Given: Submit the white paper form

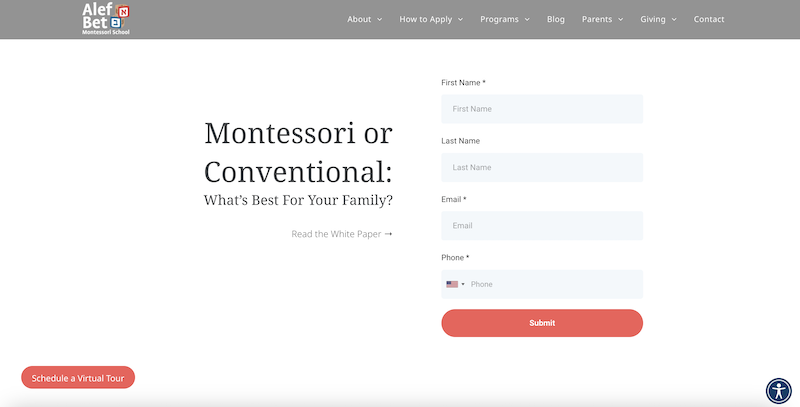Looking at the screenshot, I should click(x=541, y=323).
